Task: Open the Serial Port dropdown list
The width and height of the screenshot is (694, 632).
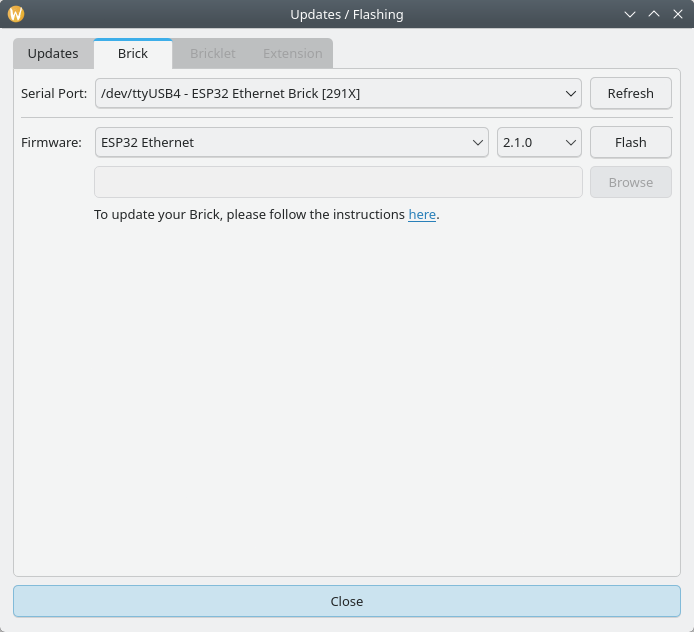Action: click(x=338, y=93)
